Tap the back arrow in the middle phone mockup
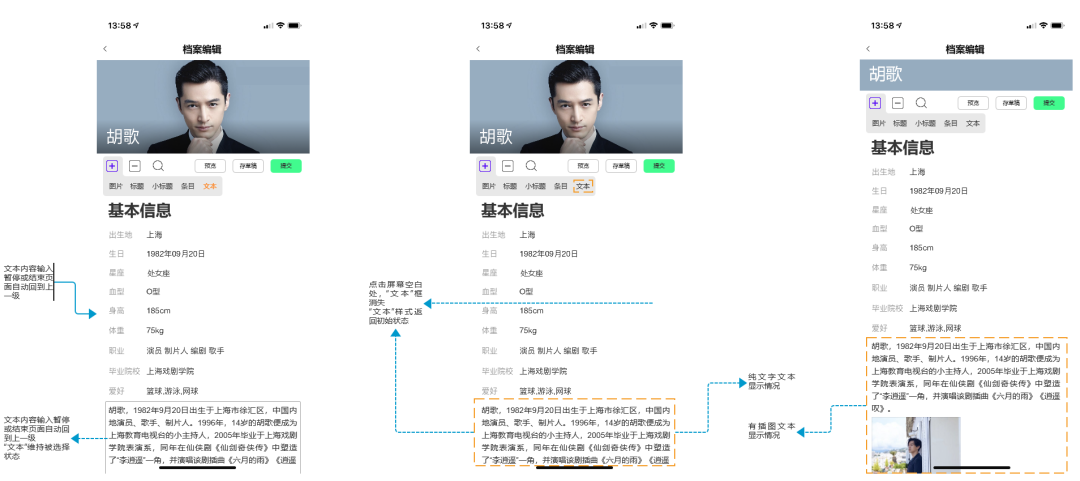This screenshot has height=481, width=1080. click(478, 49)
